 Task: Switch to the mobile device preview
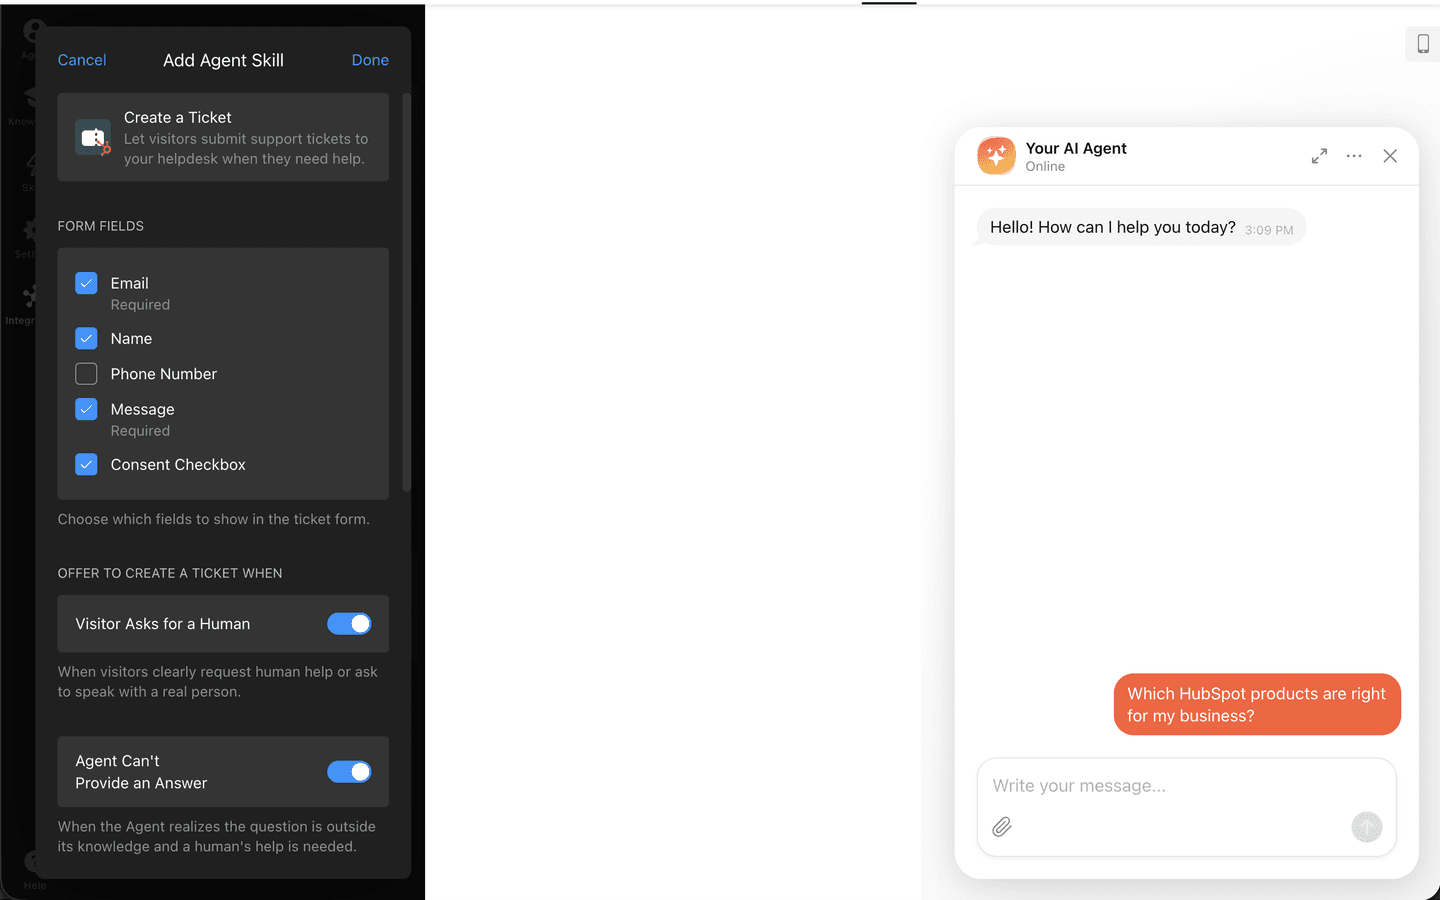pyautogui.click(x=1423, y=44)
